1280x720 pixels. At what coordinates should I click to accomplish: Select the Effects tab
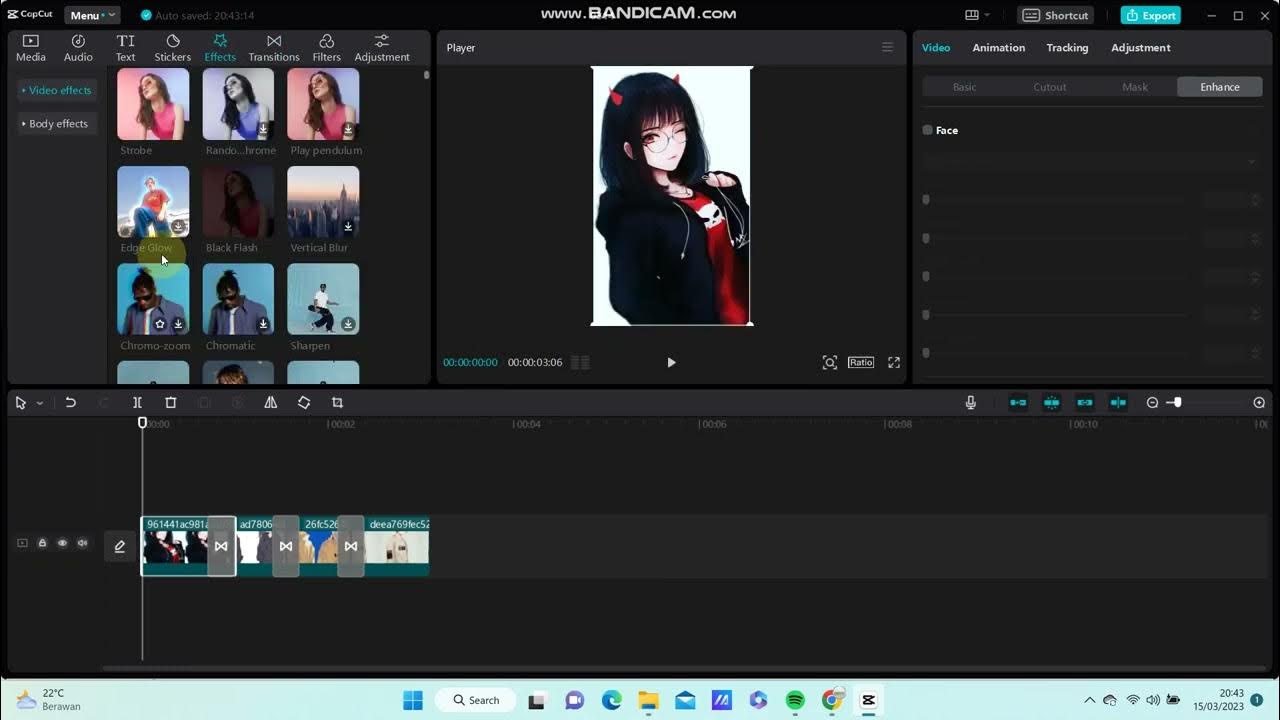(x=220, y=48)
